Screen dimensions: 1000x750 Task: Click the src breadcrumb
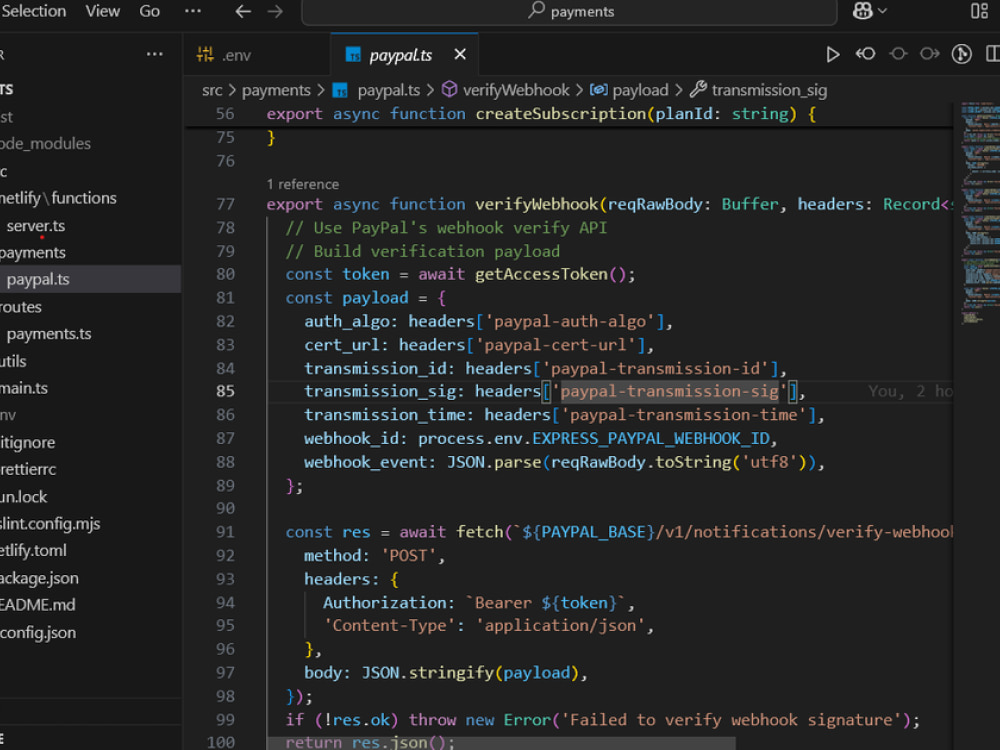click(x=212, y=91)
